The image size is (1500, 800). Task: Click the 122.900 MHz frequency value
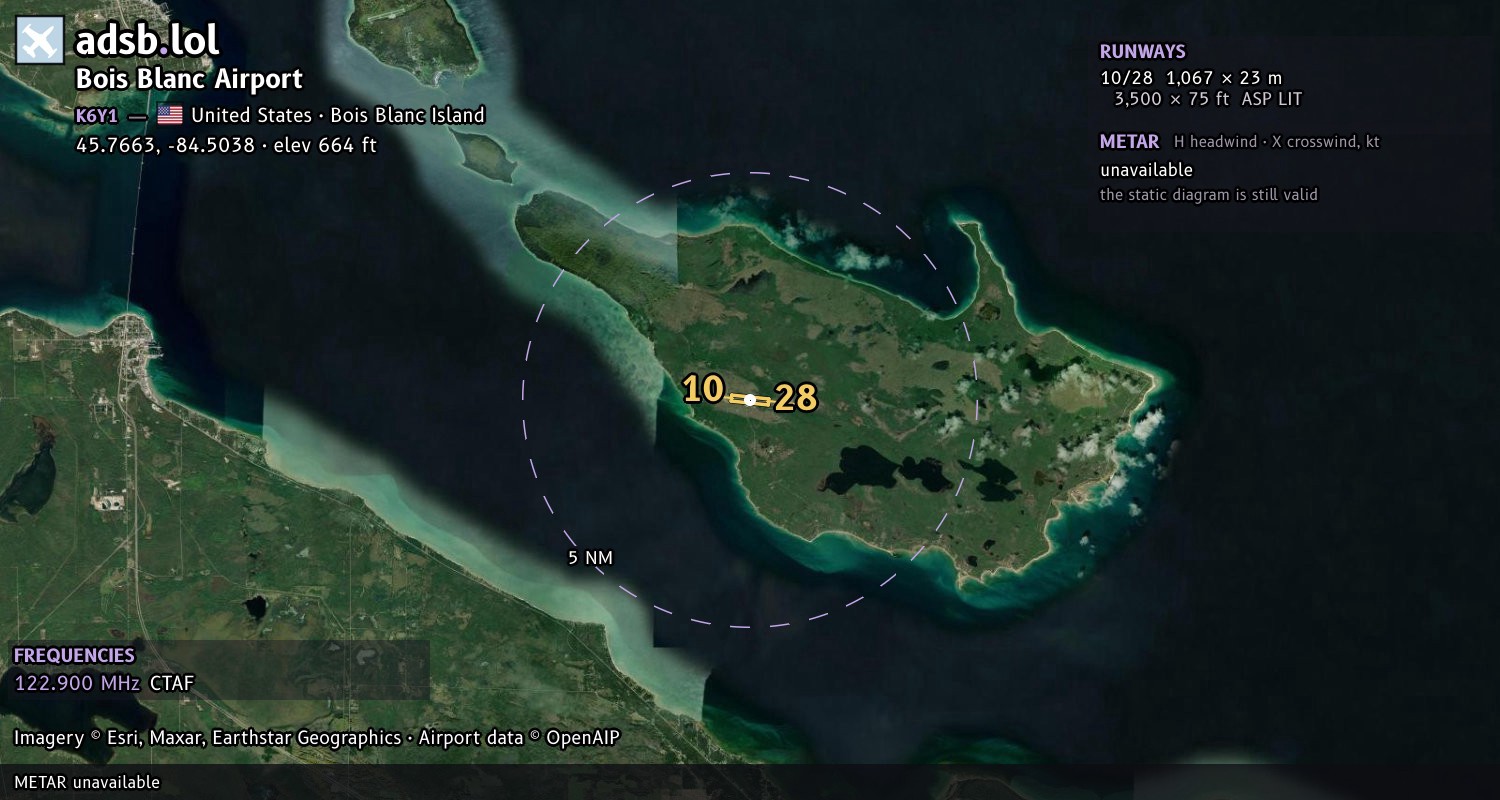coord(77,684)
